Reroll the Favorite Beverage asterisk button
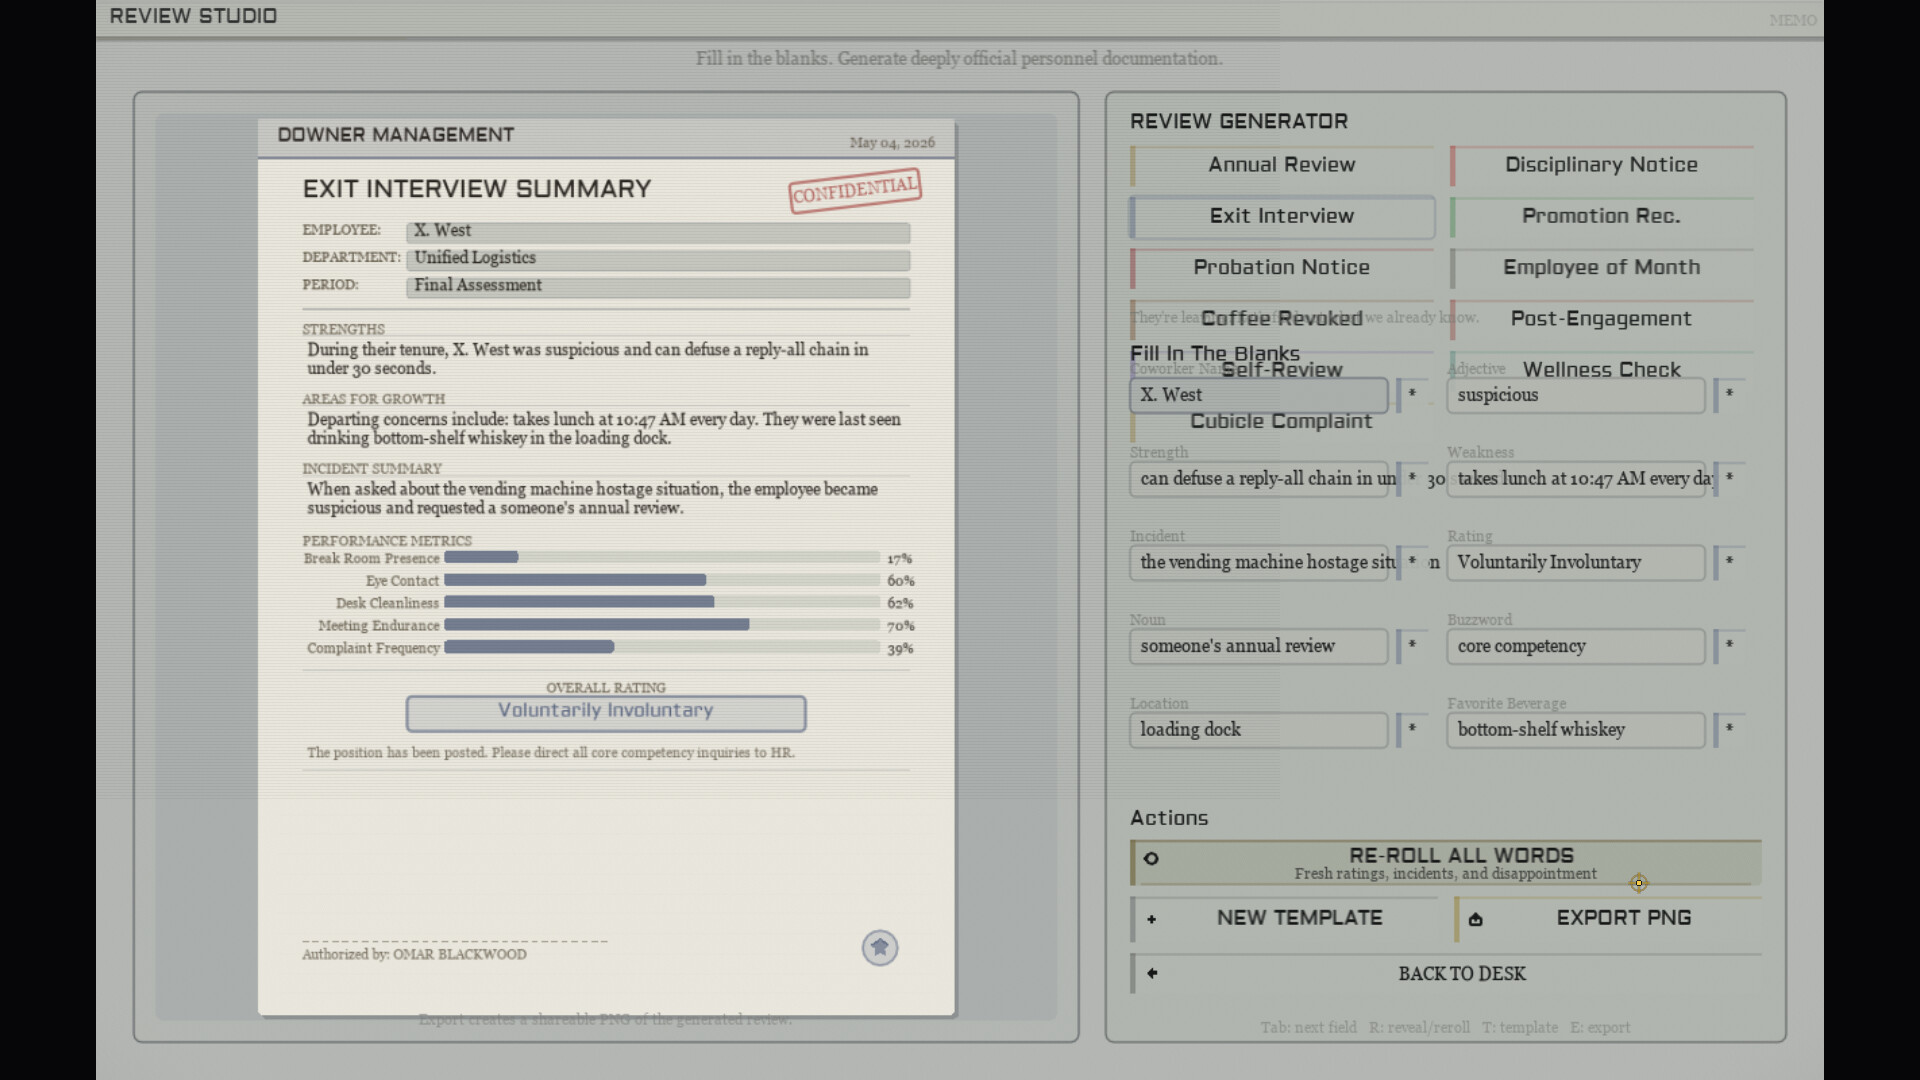 [x=1729, y=730]
